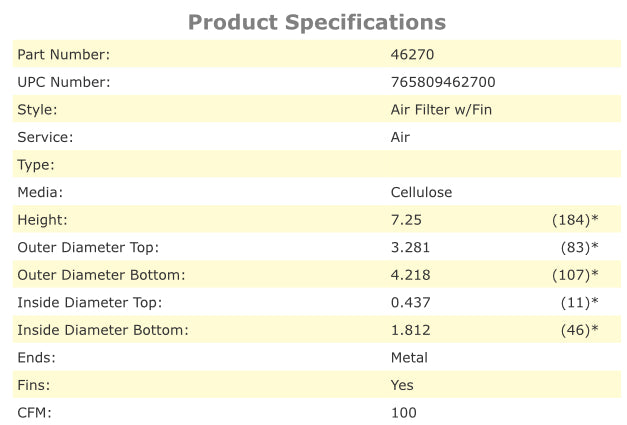Click the Type label
Screen dimensions: 627x425
coord(36,164)
